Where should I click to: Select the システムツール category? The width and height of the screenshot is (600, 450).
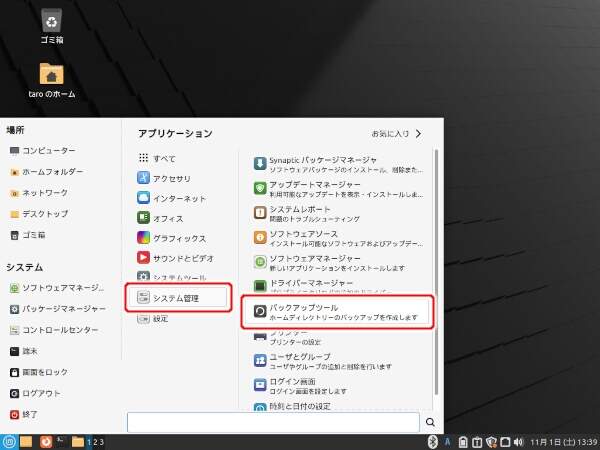point(171,276)
